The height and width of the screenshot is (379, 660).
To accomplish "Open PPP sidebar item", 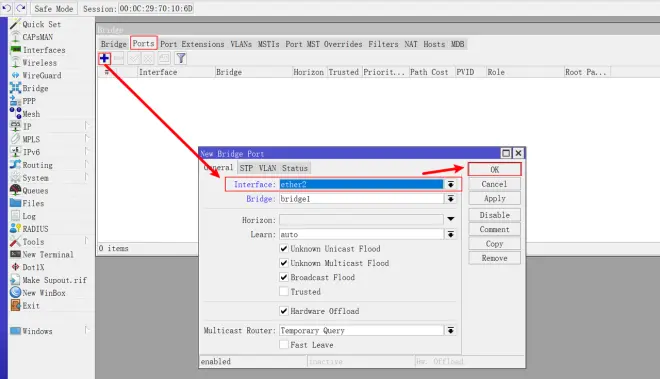I will tap(29, 101).
